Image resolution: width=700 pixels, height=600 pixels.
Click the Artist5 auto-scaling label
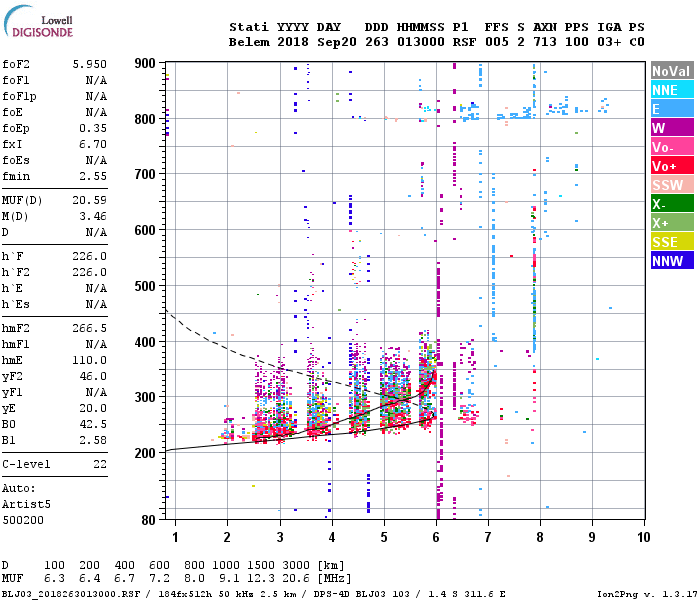pyautogui.click(x=26, y=505)
